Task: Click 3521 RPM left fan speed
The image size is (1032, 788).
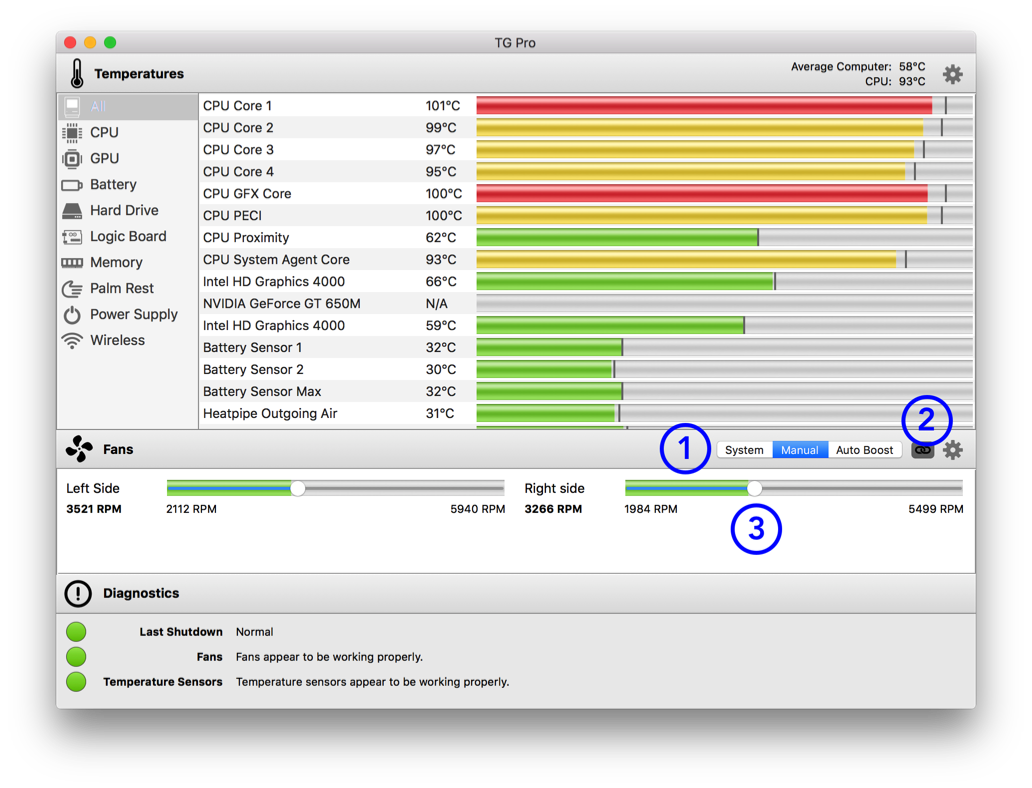Action: pos(93,509)
